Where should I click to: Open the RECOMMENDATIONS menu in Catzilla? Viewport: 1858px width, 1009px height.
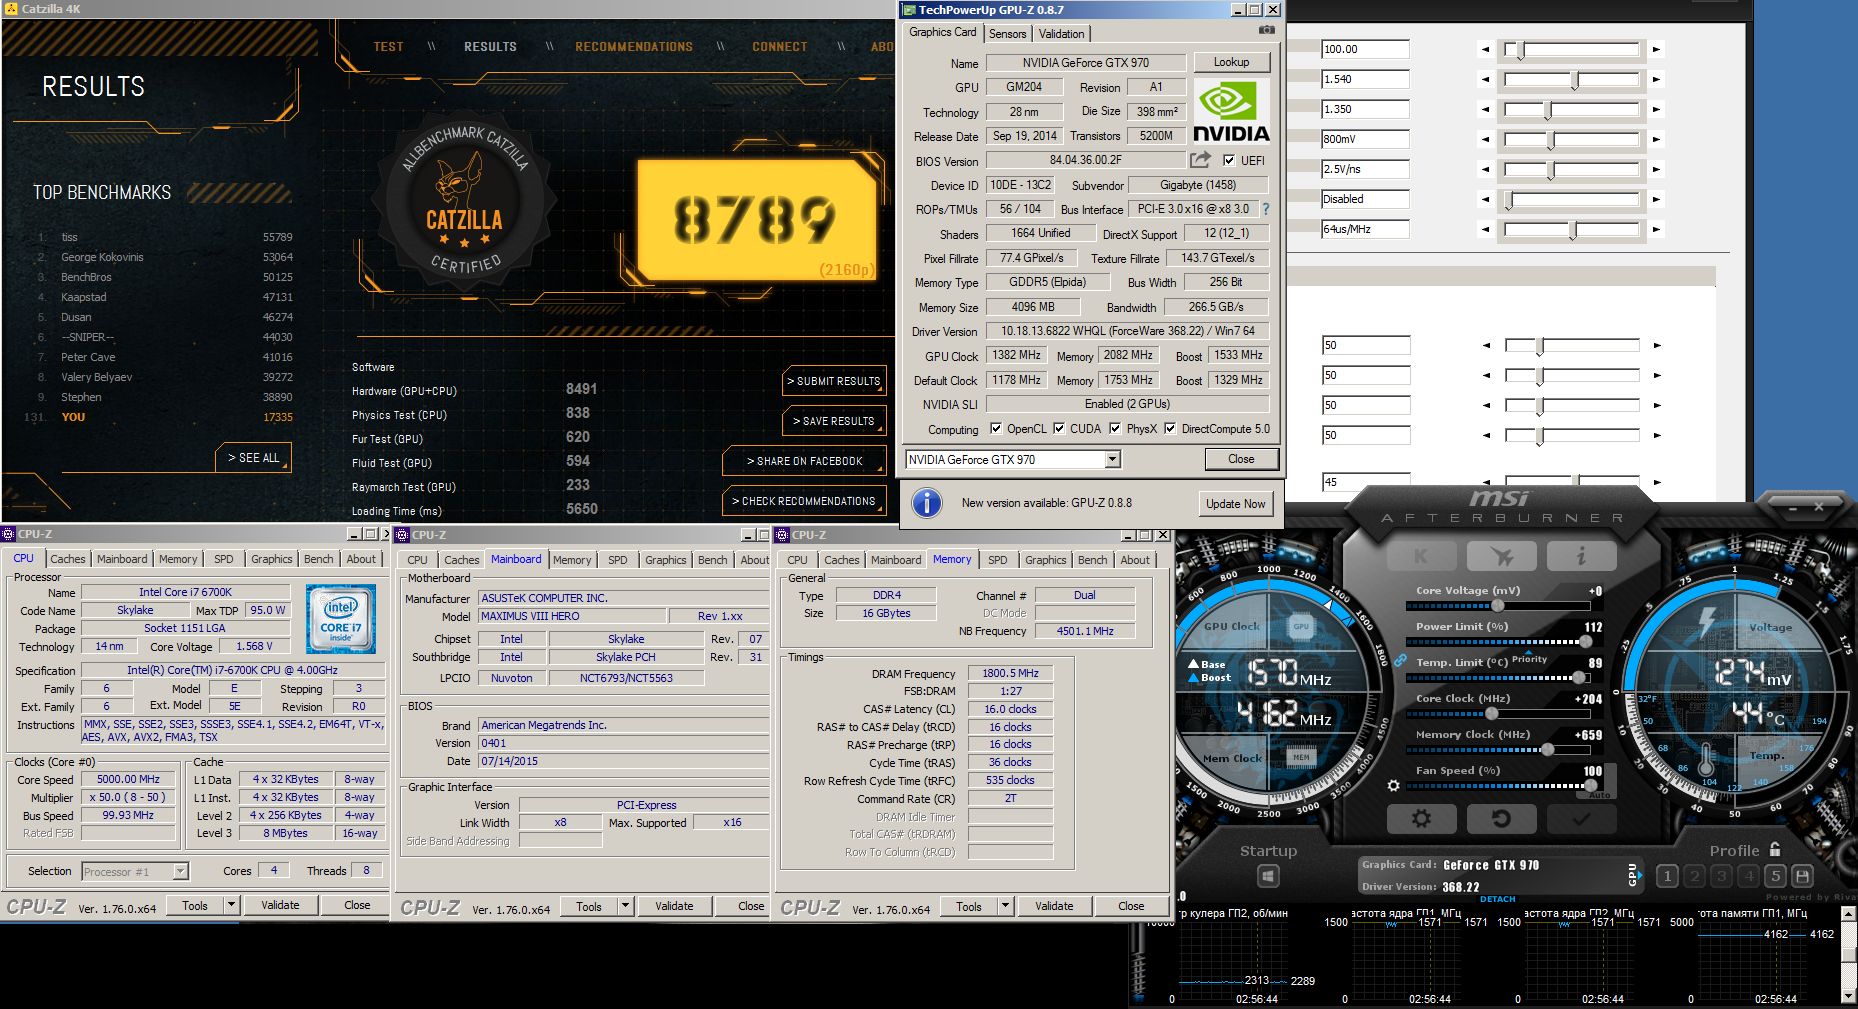[634, 47]
